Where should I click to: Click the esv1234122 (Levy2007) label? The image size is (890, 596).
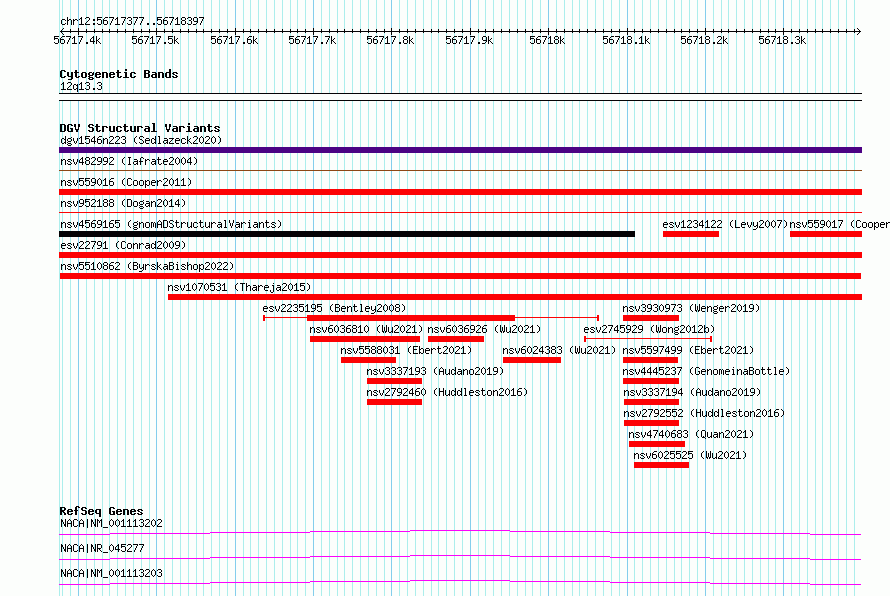pos(725,224)
